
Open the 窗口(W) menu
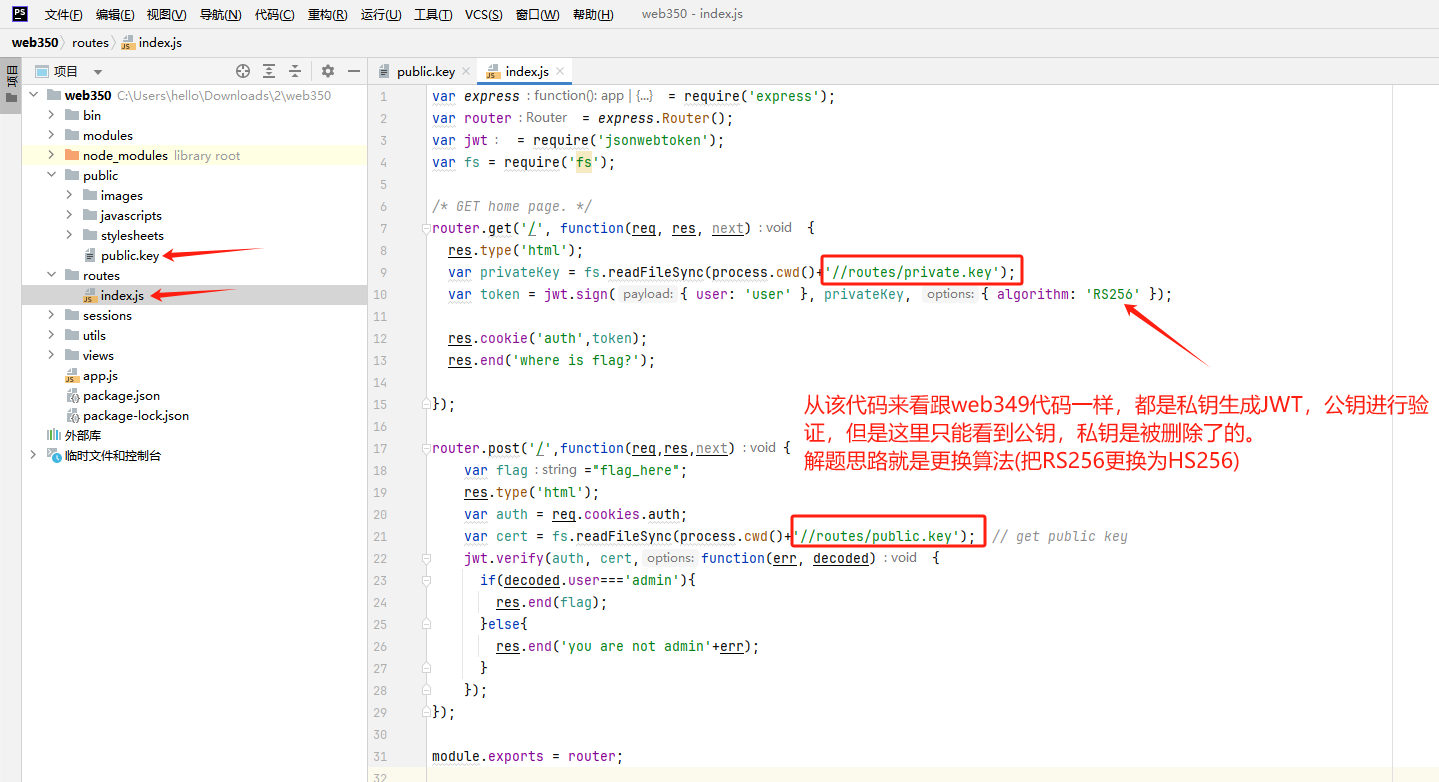[538, 15]
